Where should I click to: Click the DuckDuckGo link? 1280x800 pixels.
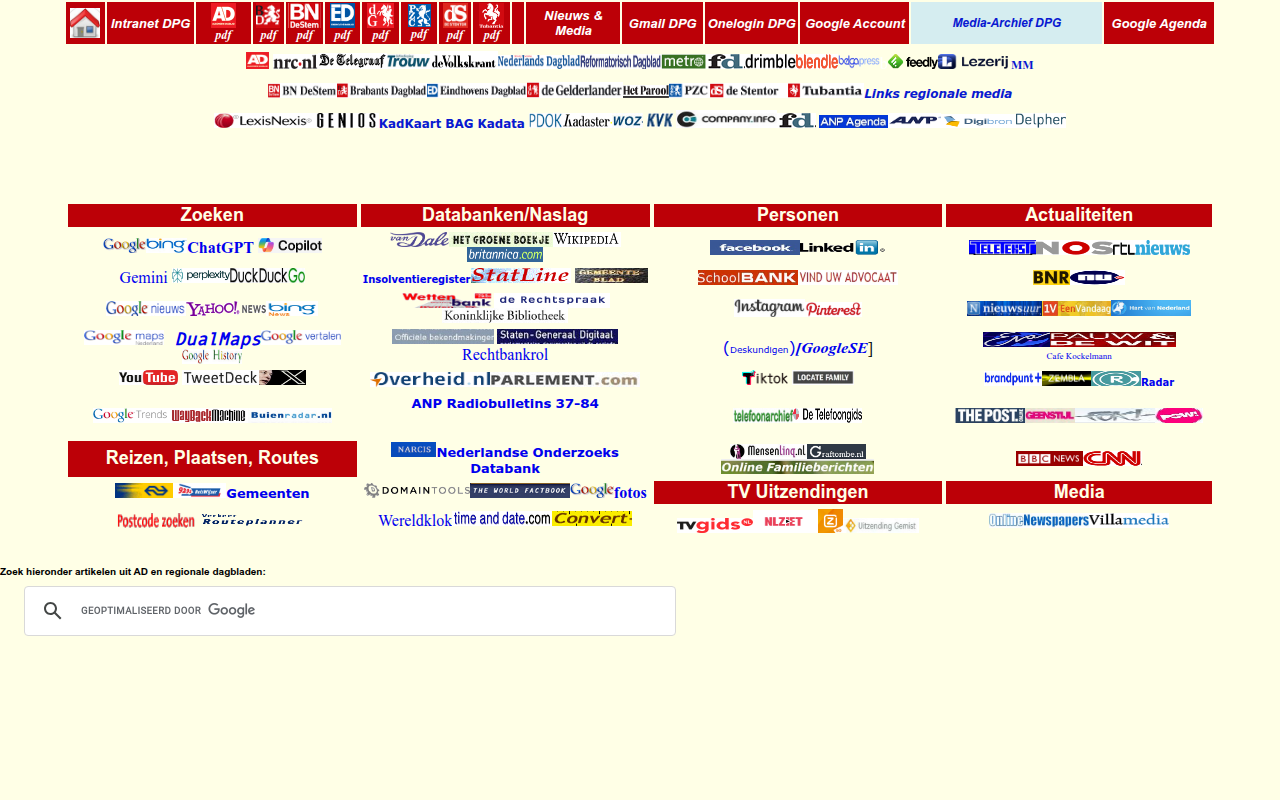click(x=268, y=276)
